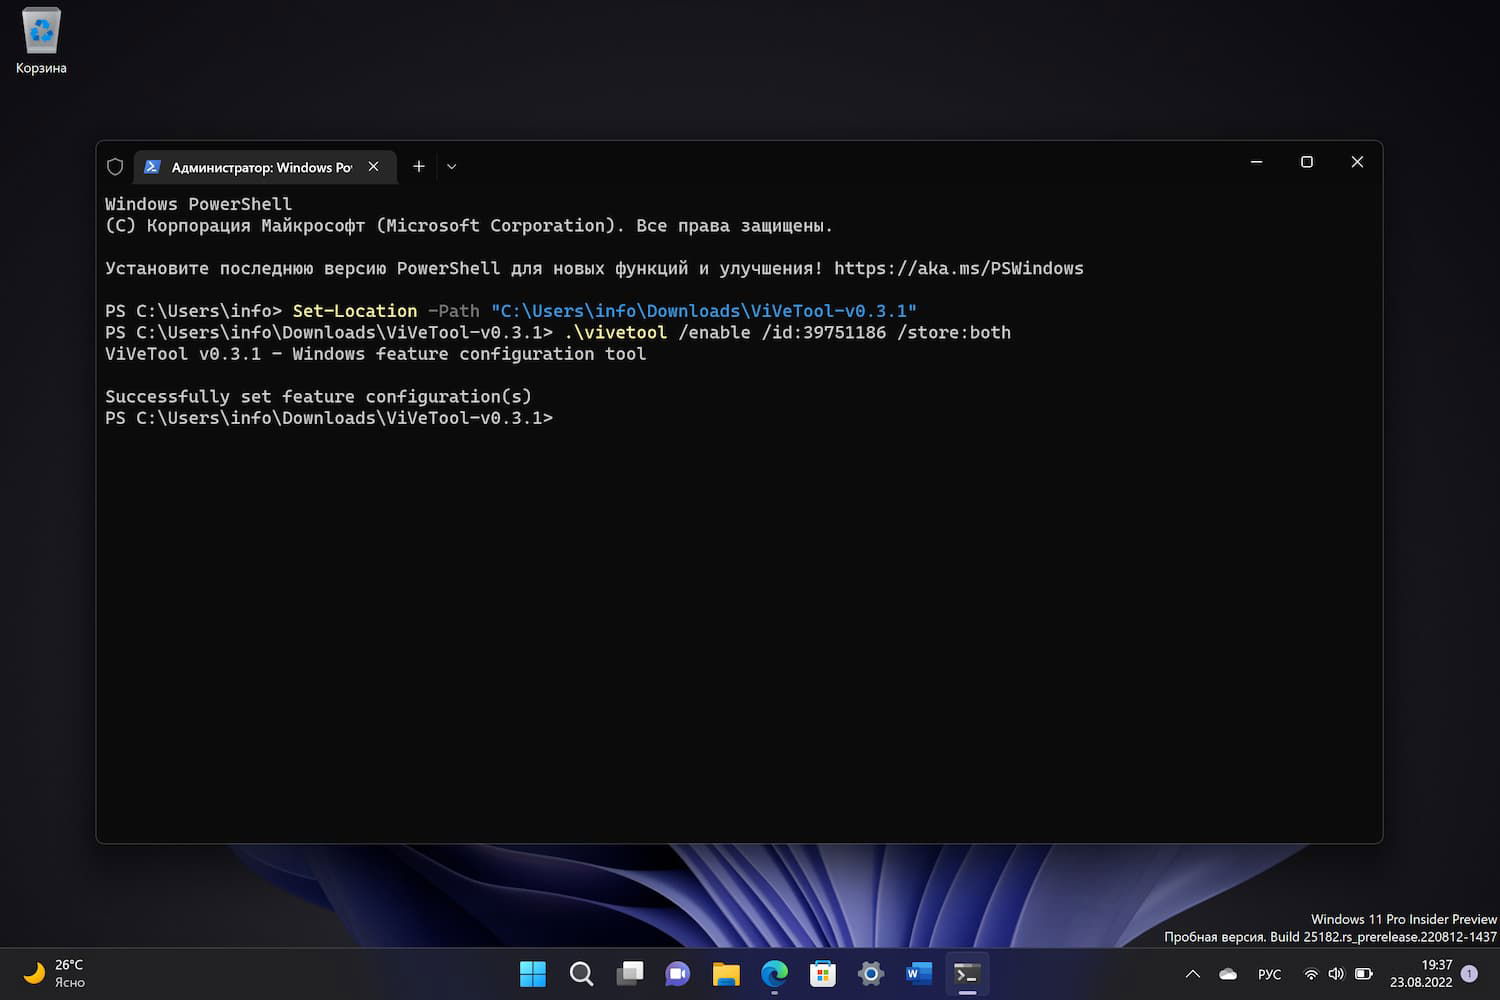Click the /id:39751186 argument
The image size is (1500, 1000).
point(824,332)
